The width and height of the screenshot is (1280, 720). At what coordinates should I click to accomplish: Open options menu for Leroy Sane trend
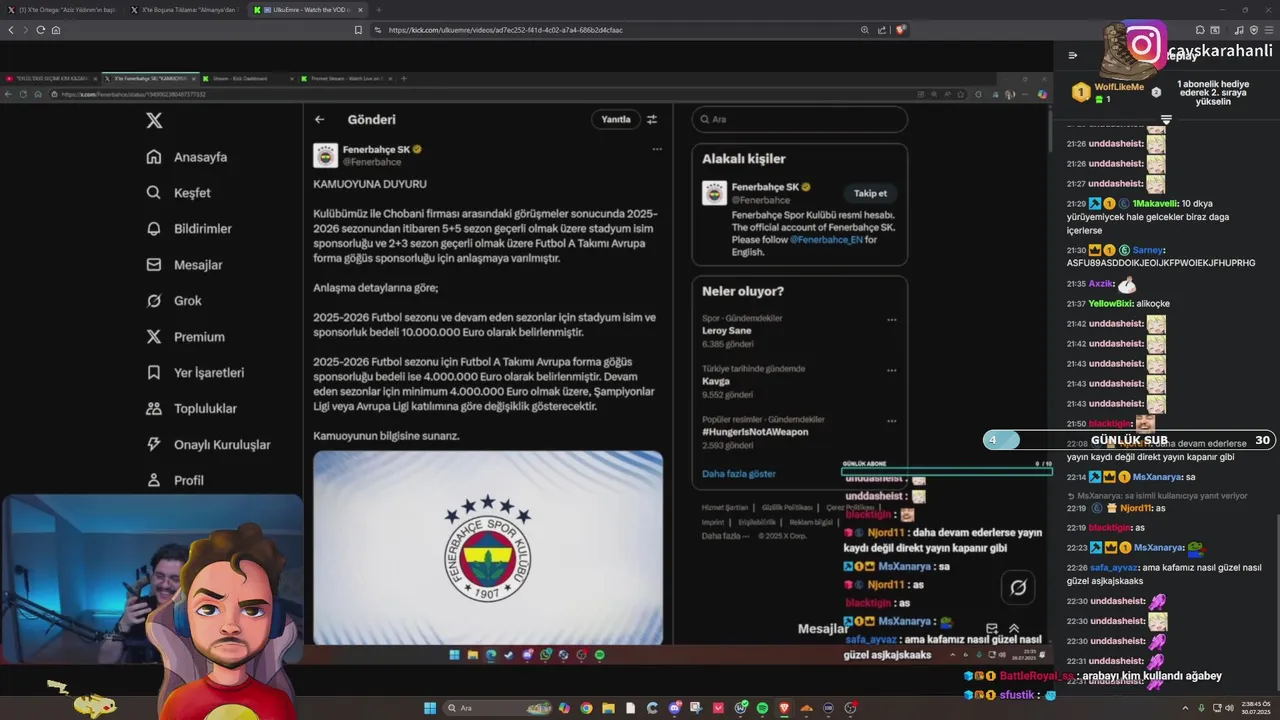891,320
